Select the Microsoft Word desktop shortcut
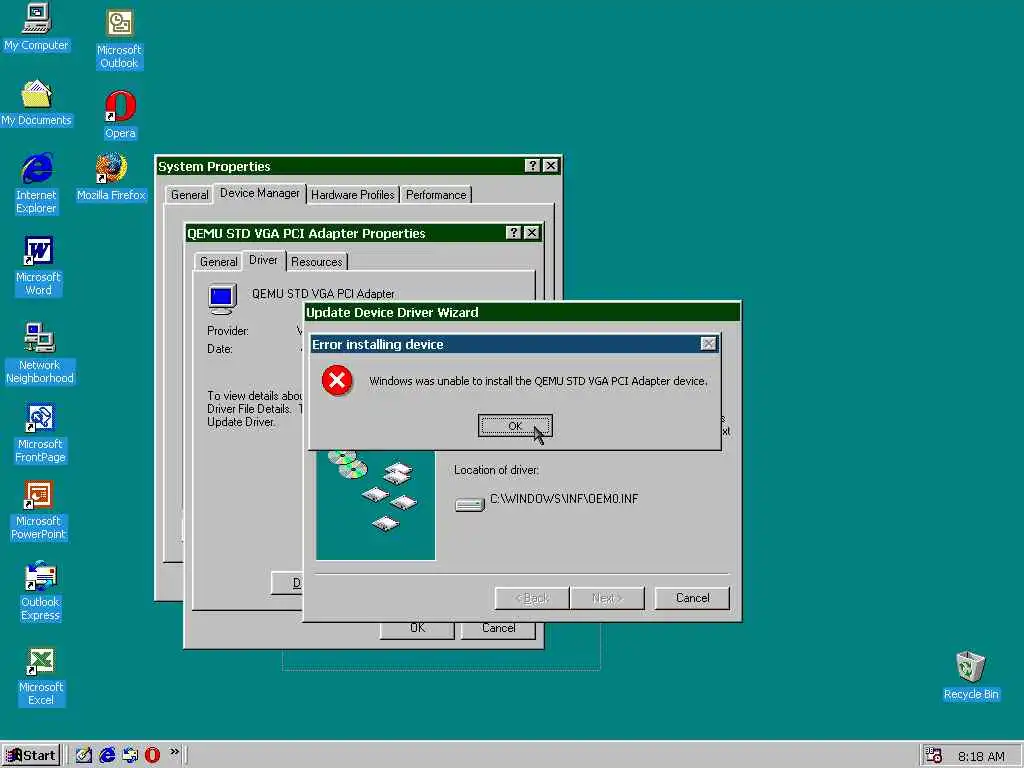The image size is (1024, 768). (38, 266)
